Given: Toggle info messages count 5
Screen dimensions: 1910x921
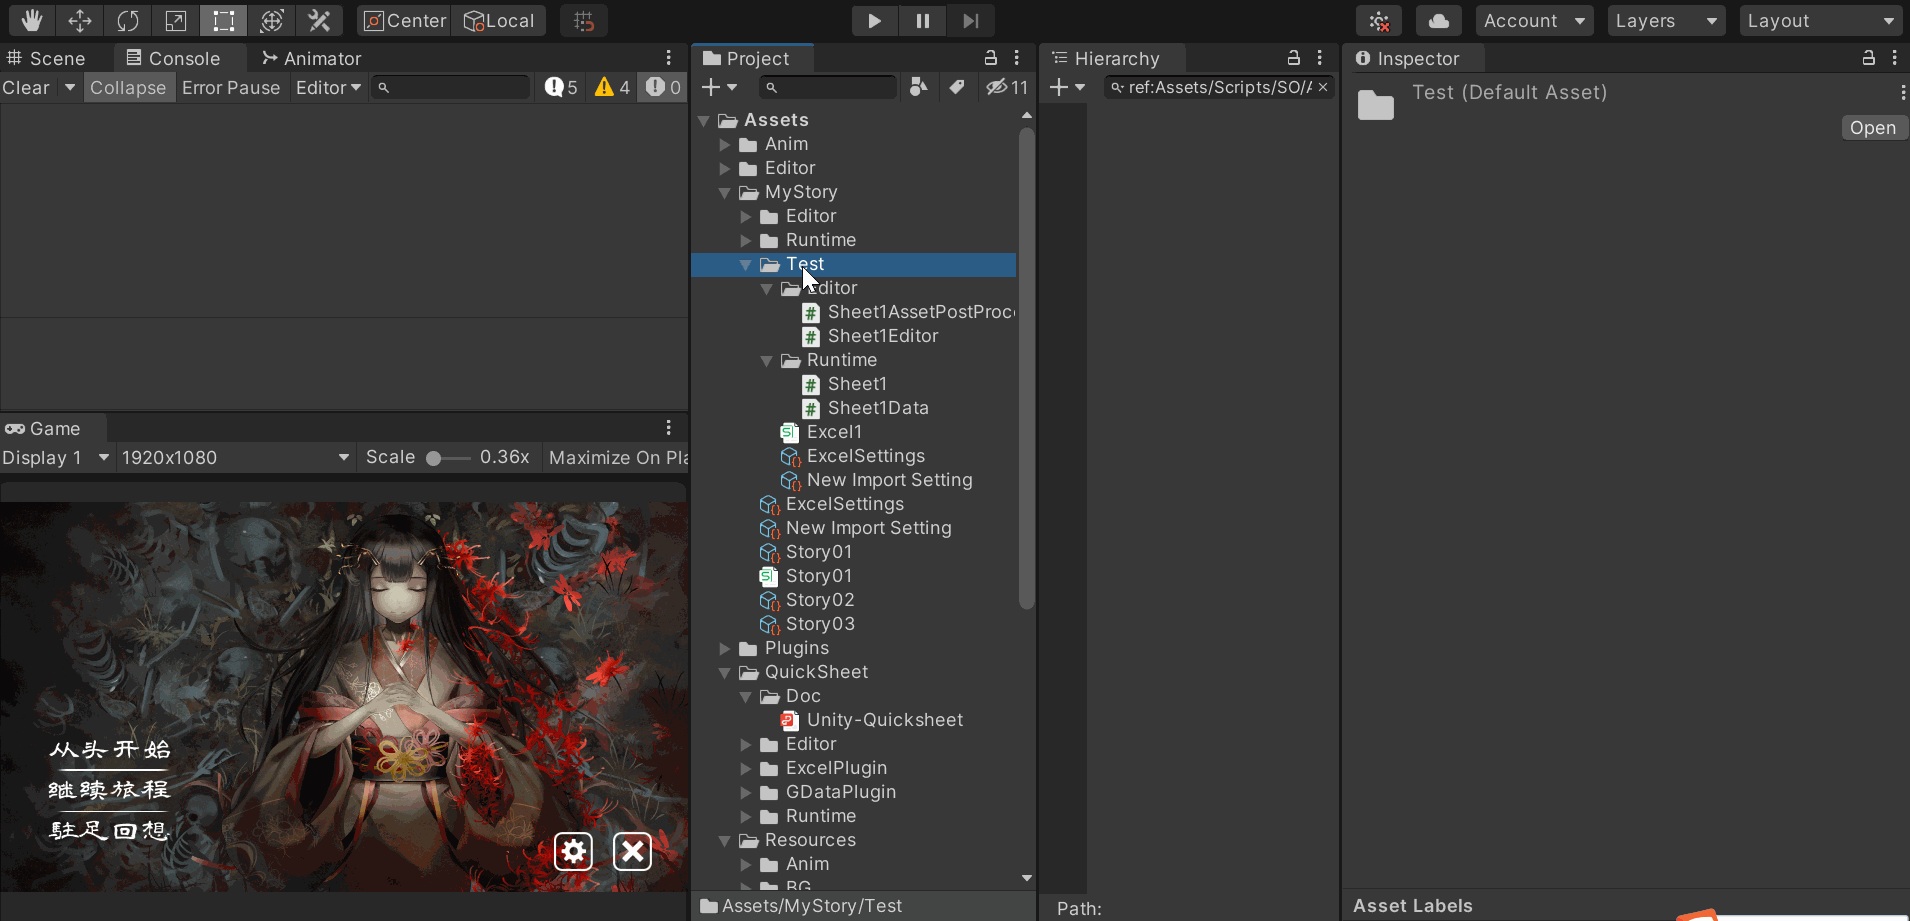Looking at the screenshot, I should pos(561,88).
